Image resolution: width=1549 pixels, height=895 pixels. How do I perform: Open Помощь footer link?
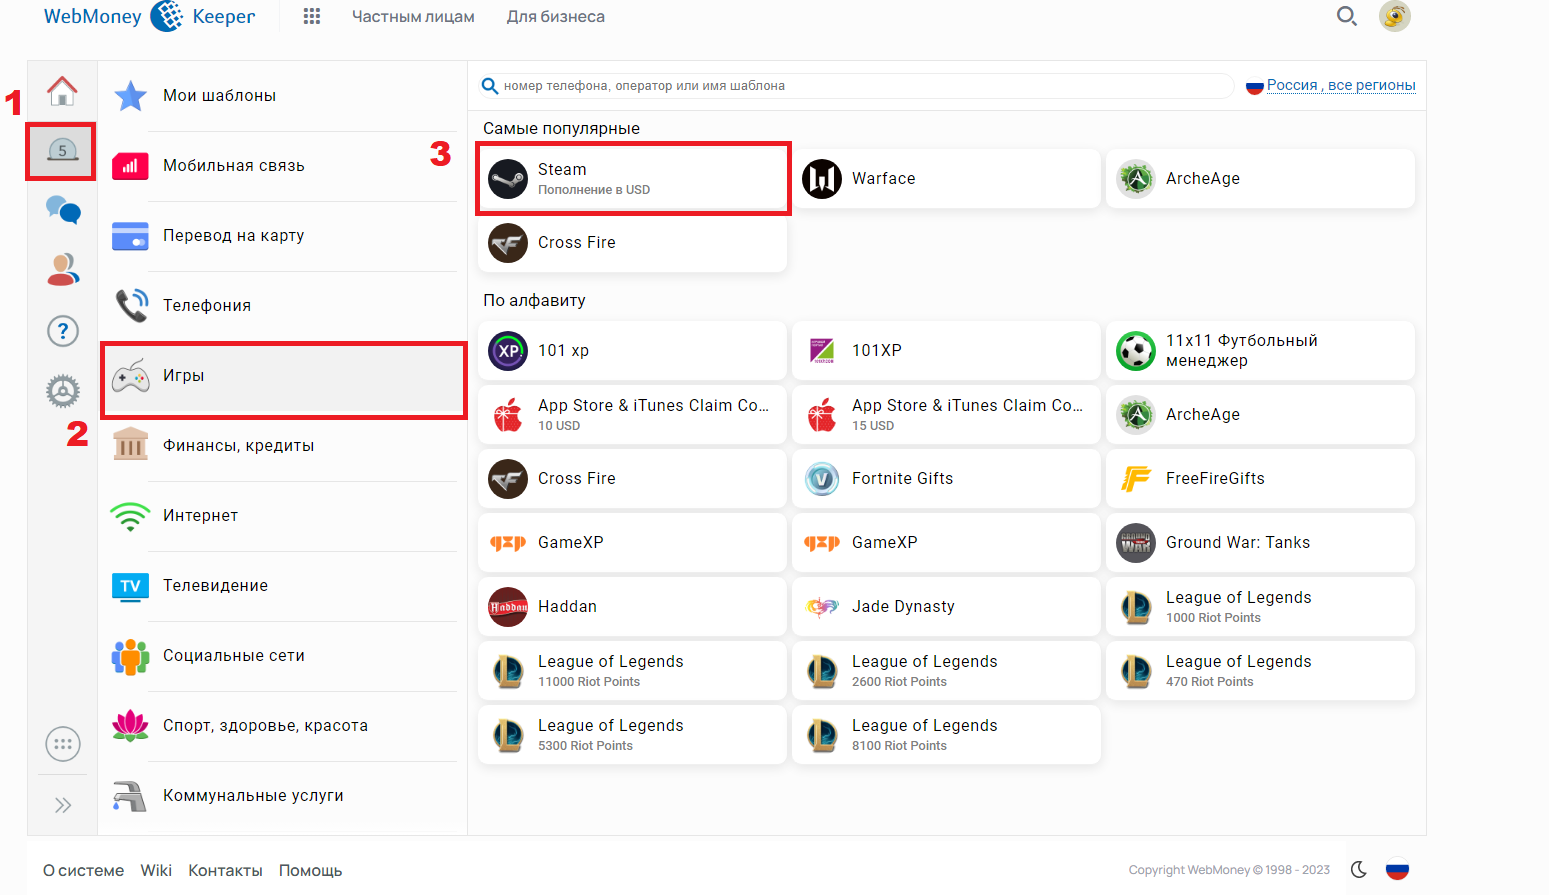point(310,871)
